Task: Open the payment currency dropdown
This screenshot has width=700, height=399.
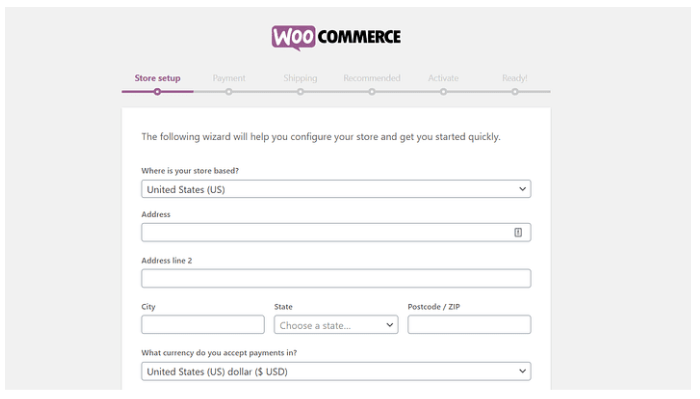Action: coord(336,371)
